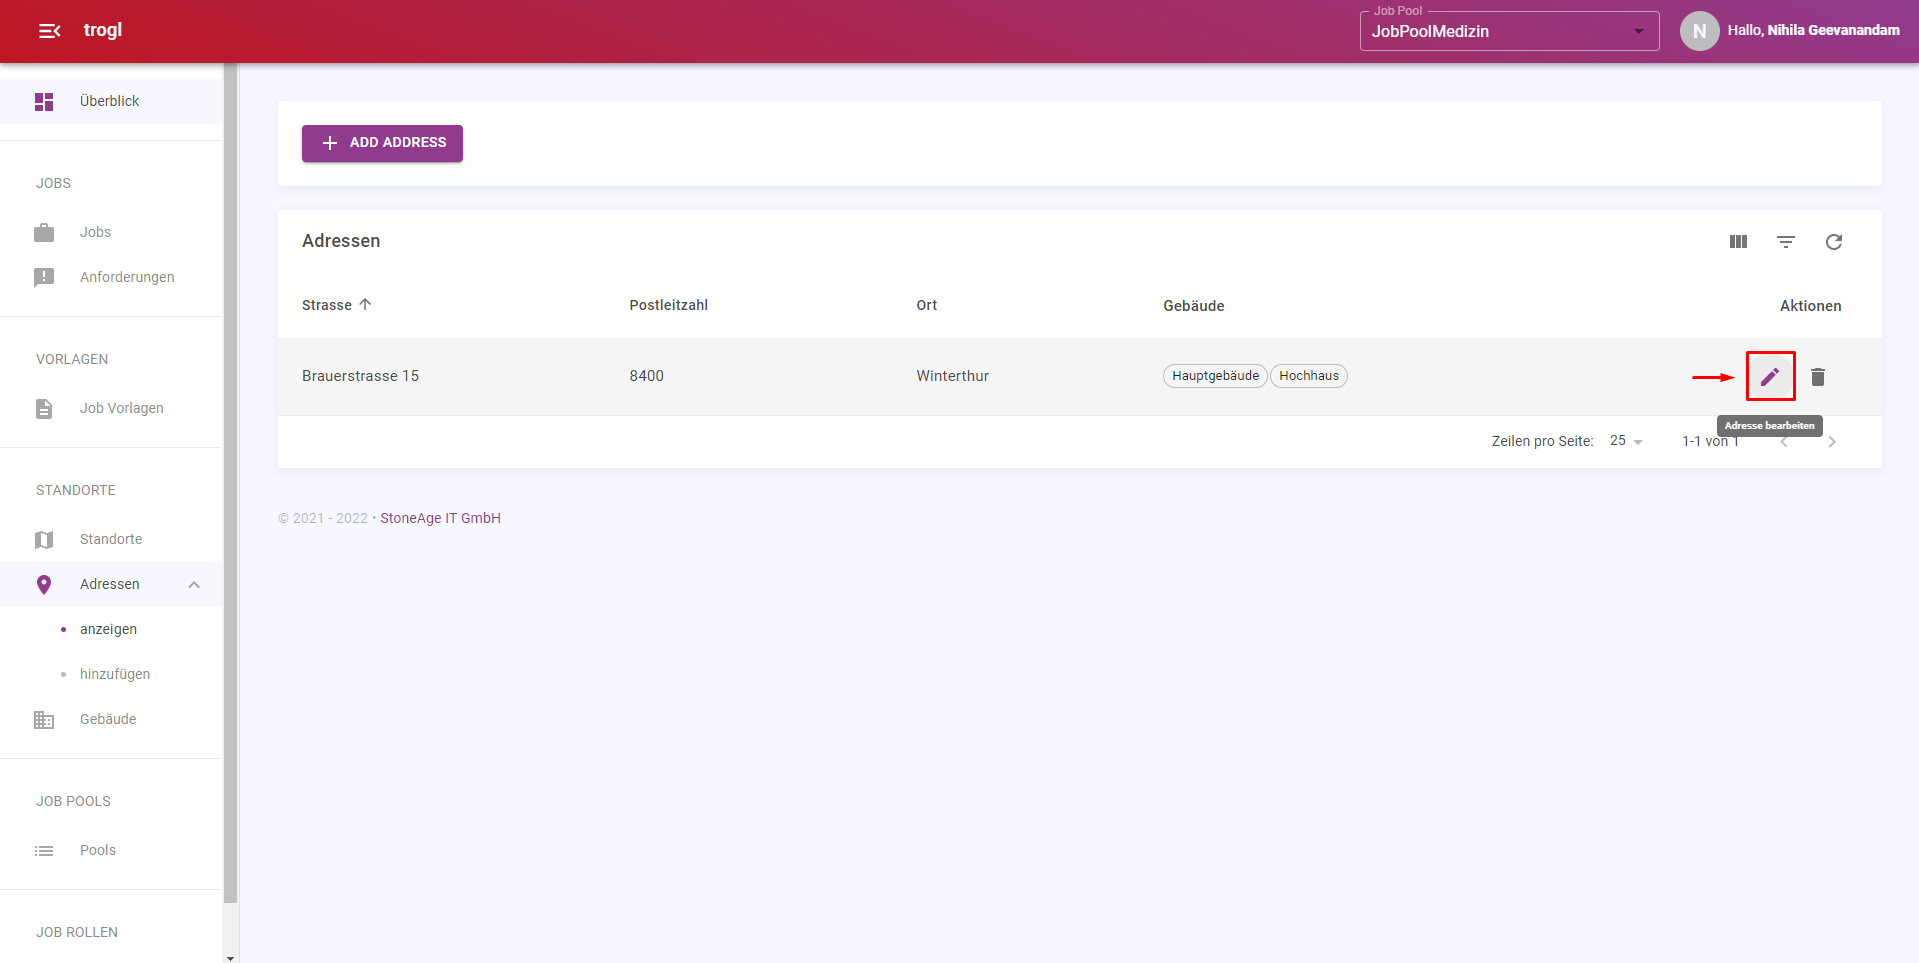Image resolution: width=1919 pixels, height=963 pixels.
Task: Click the Strasse column header
Action: coord(327,305)
